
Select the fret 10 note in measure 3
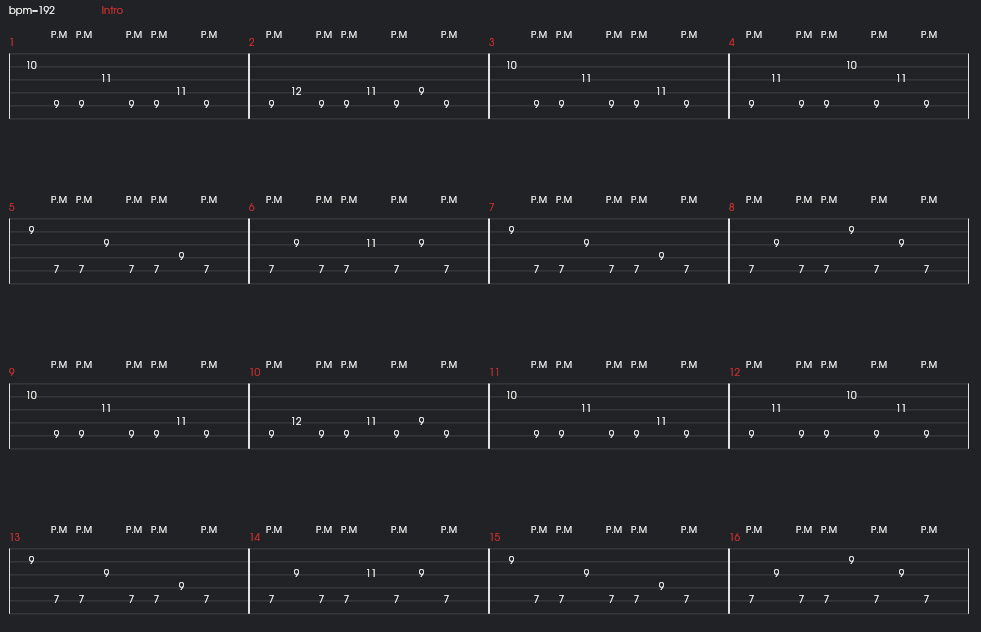(512, 66)
